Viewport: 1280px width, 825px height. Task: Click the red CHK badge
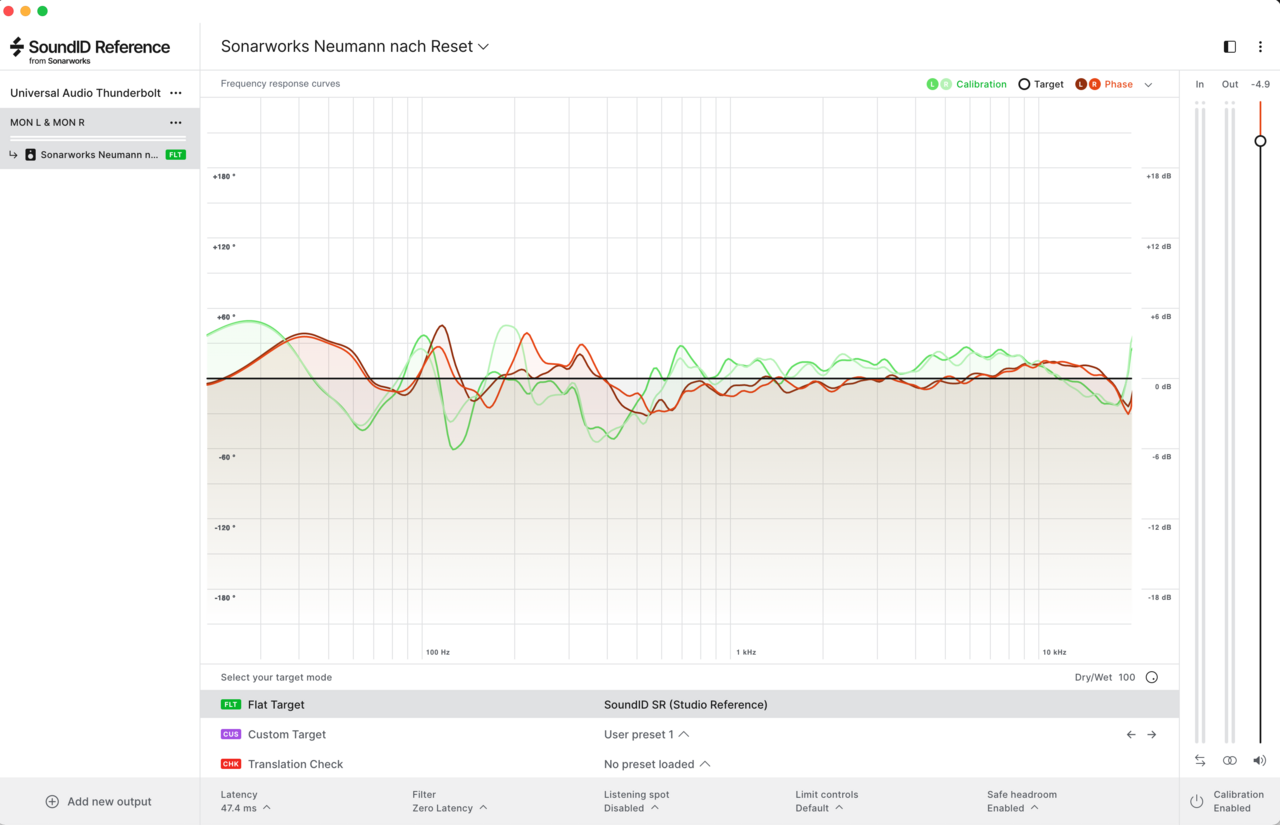[231, 764]
